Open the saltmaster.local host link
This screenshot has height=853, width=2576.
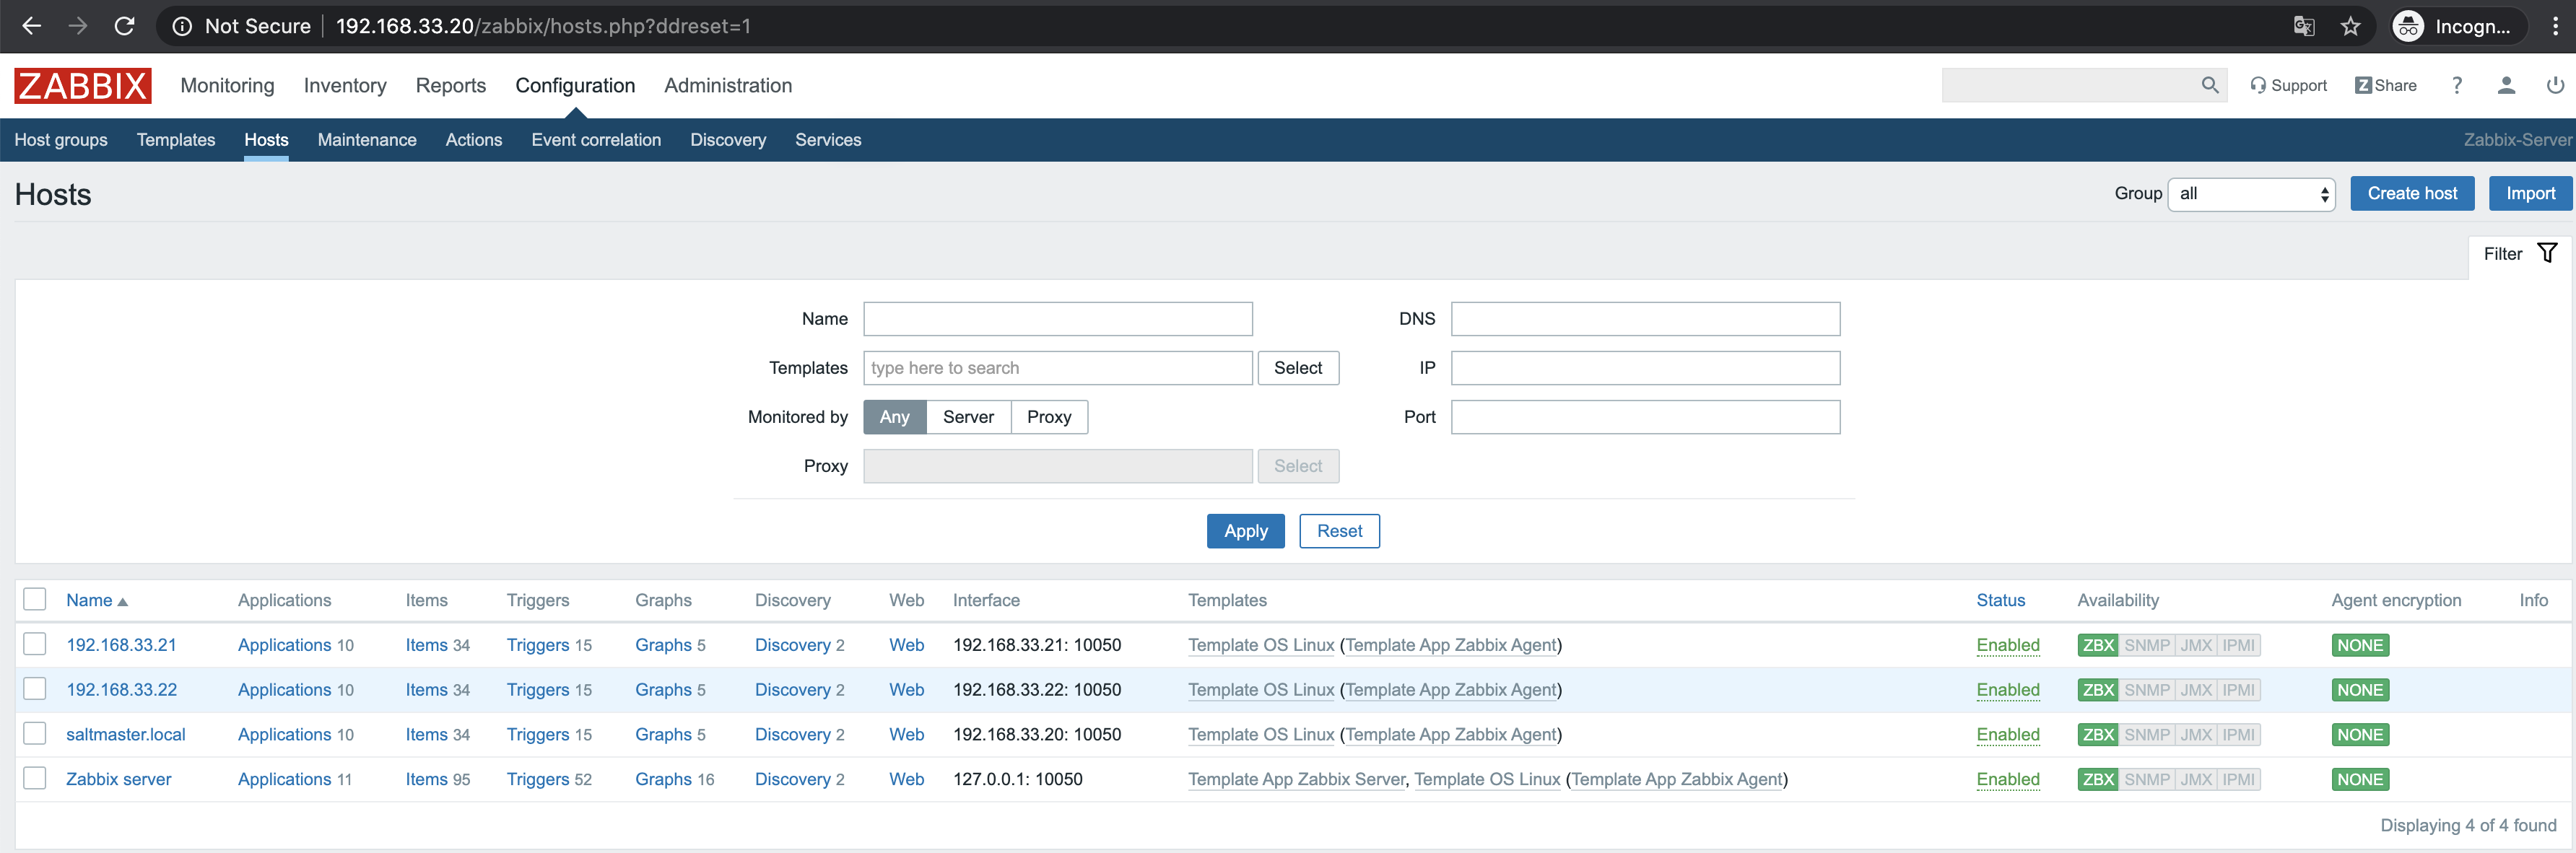(126, 734)
